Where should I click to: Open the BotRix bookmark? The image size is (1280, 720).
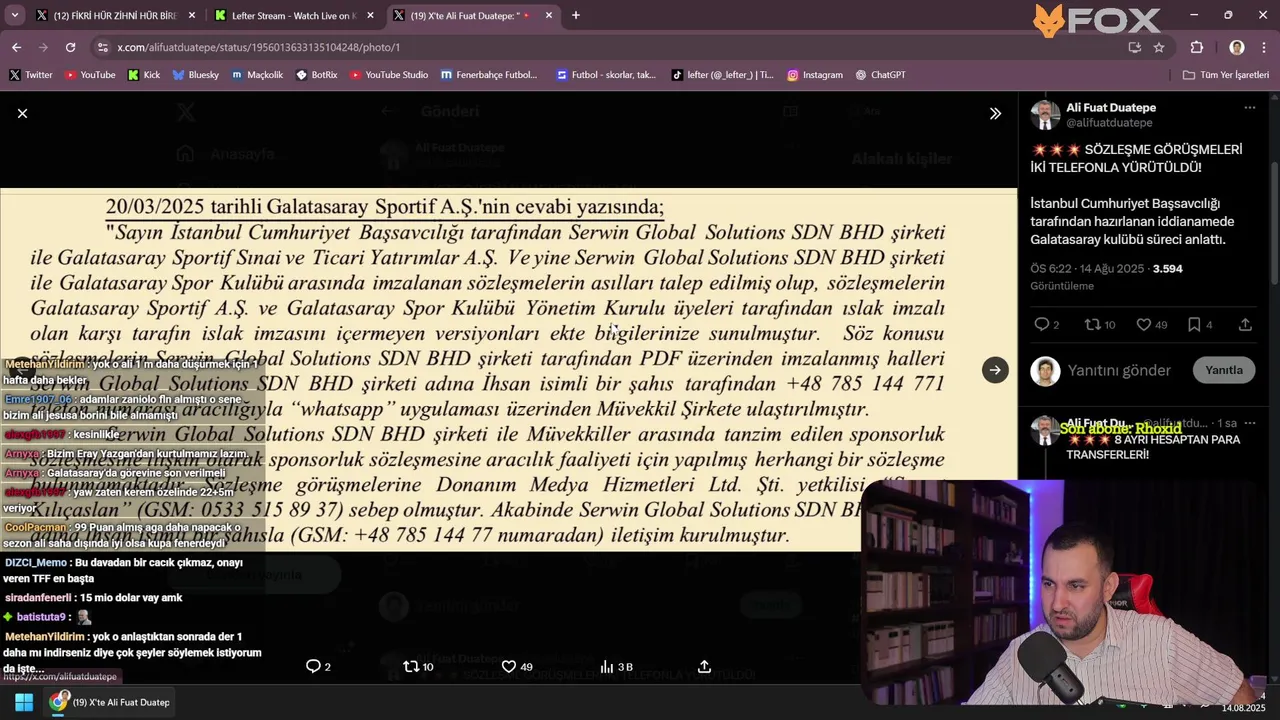point(316,75)
